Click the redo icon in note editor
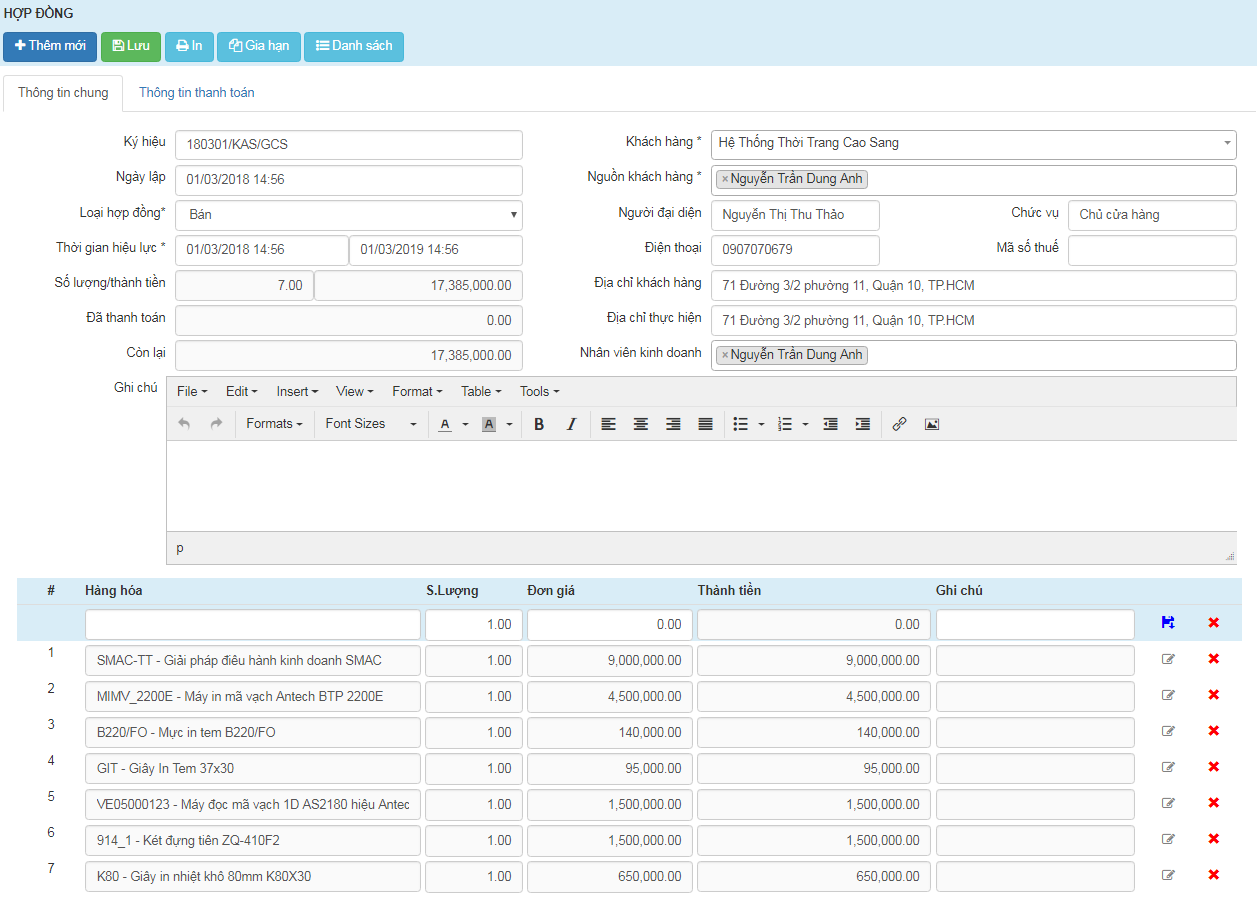This screenshot has width=1257, height=913. tap(216, 424)
